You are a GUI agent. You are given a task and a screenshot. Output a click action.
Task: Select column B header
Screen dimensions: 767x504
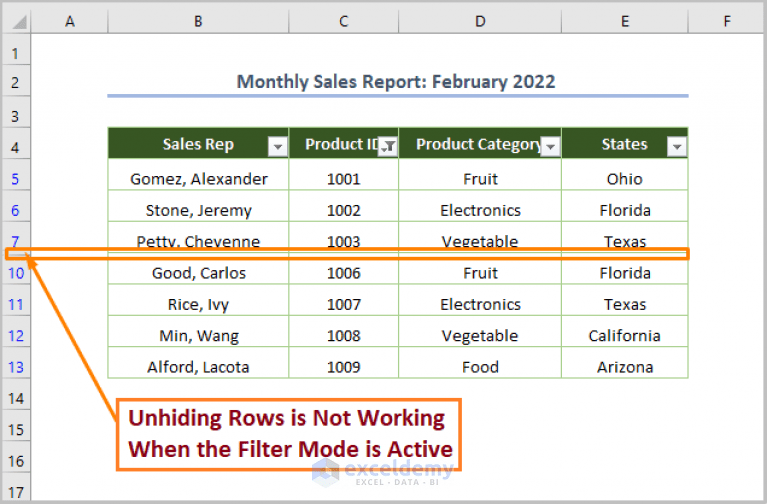pyautogui.click(x=198, y=22)
